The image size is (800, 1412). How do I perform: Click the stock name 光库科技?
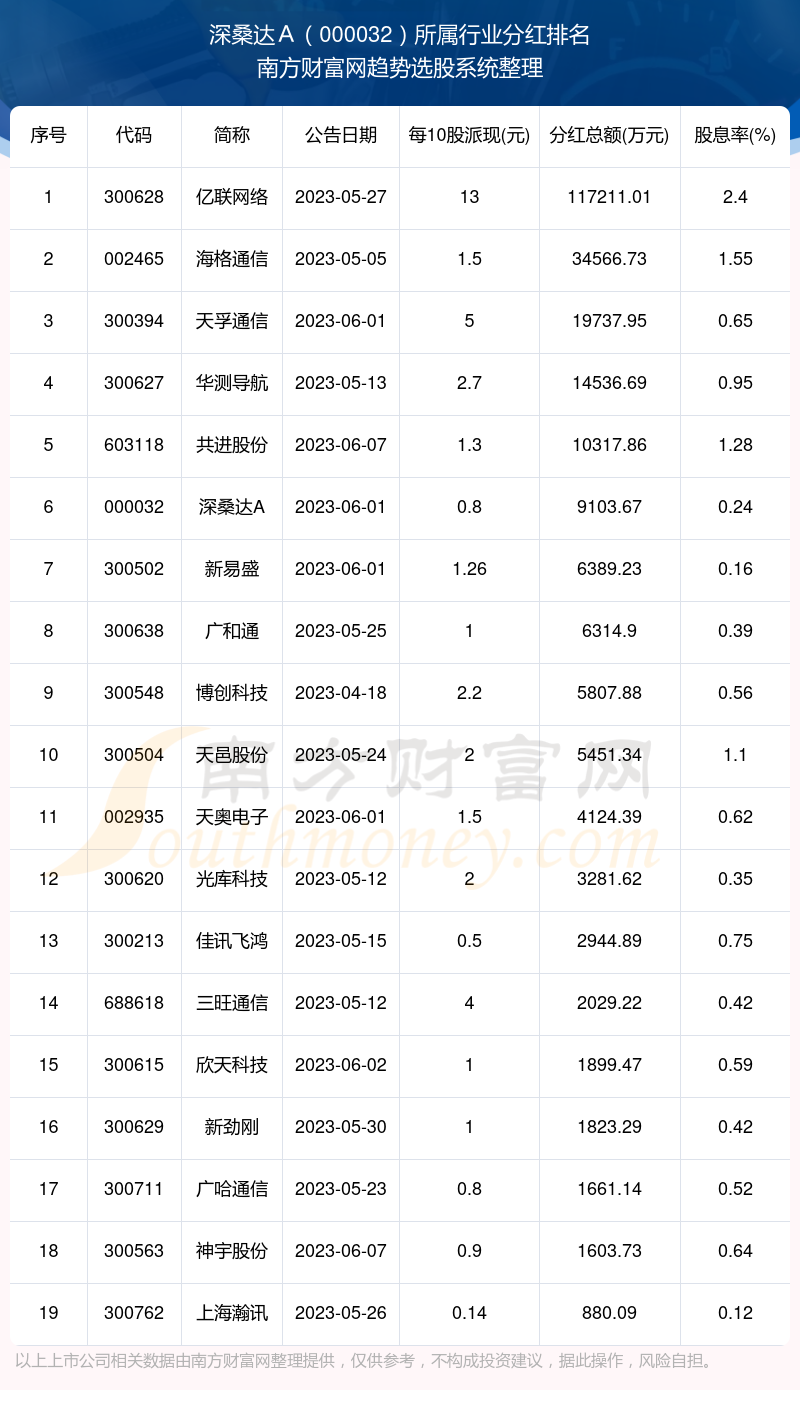[232, 879]
